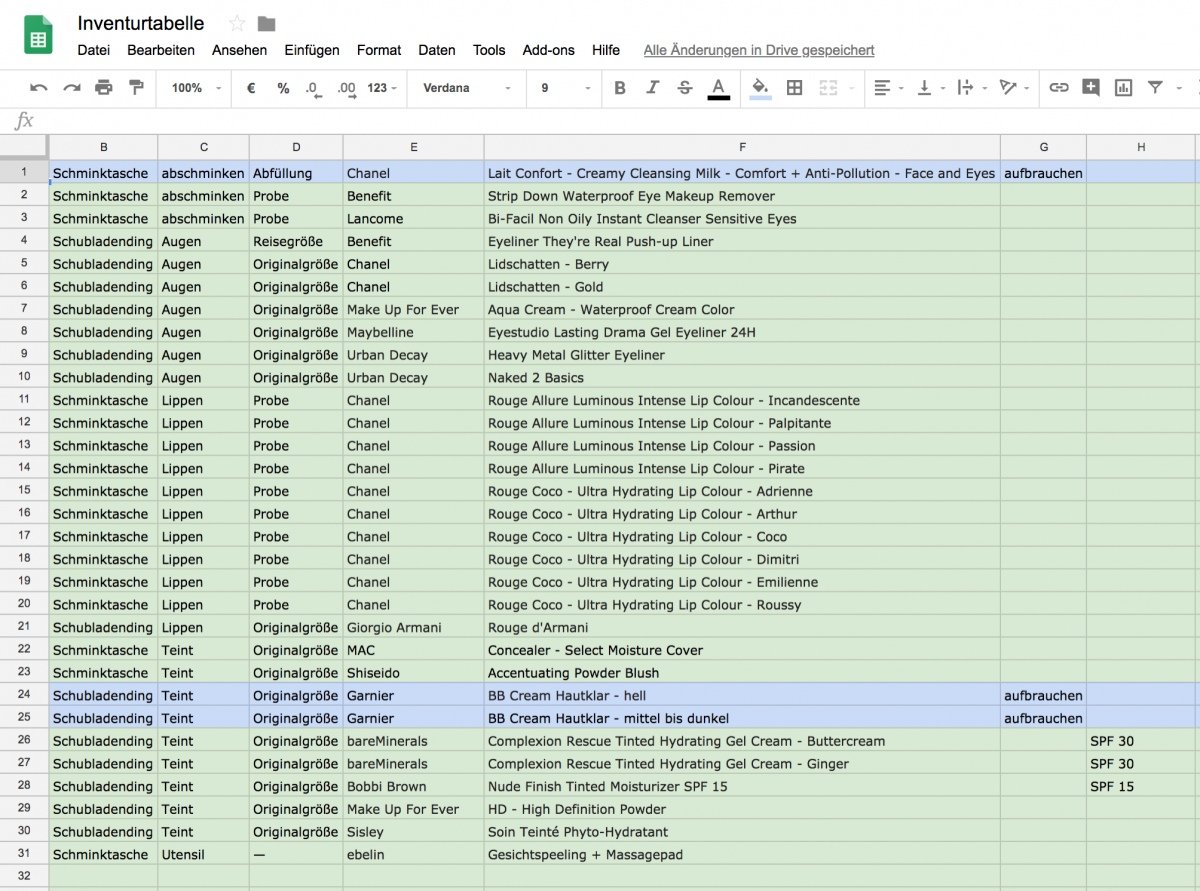Screen dimensions: 1200x891
Task: Select the 'Shiseido' cell
Action: tap(413, 673)
